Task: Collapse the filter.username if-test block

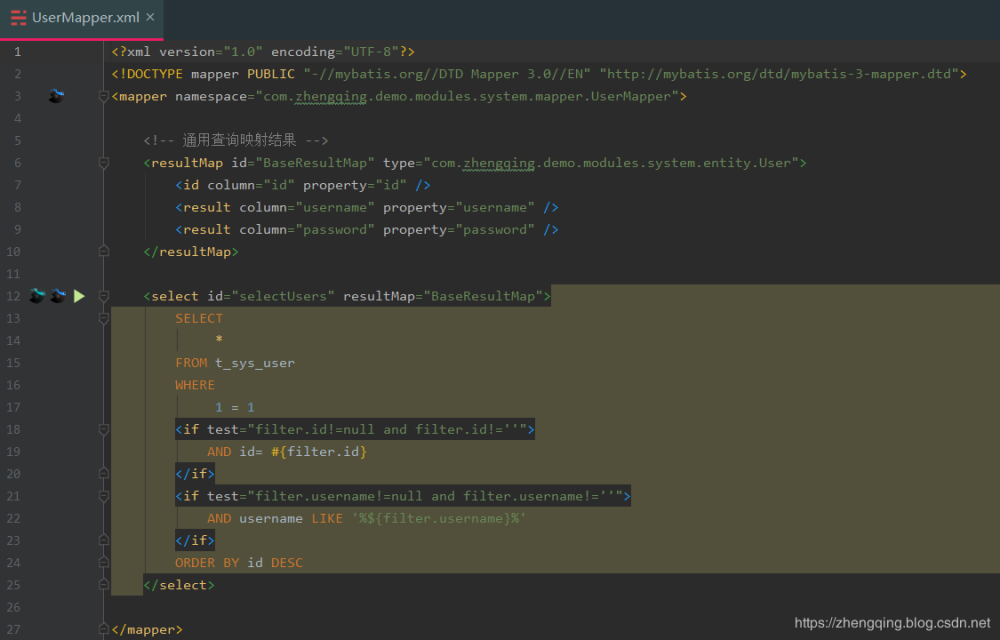Action: point(103,495)
